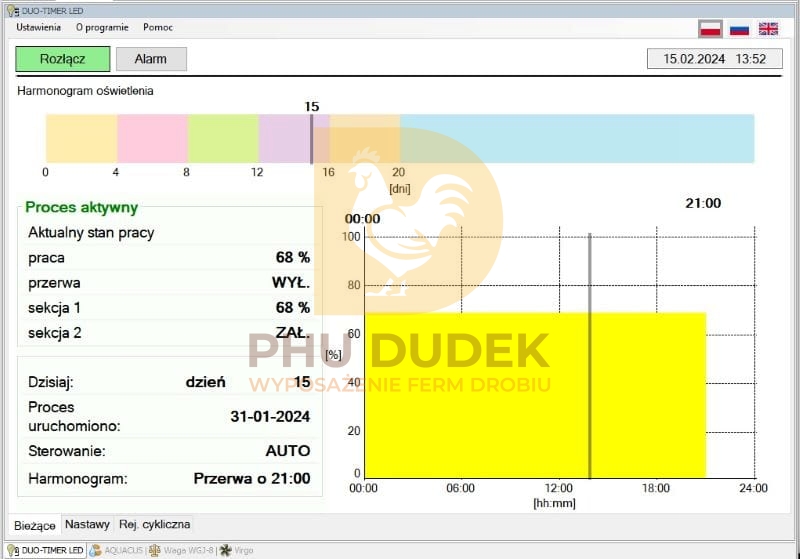800x559 pixels.
Task: Click the day 15 marker on schedule bar
Action: [311, 138]
